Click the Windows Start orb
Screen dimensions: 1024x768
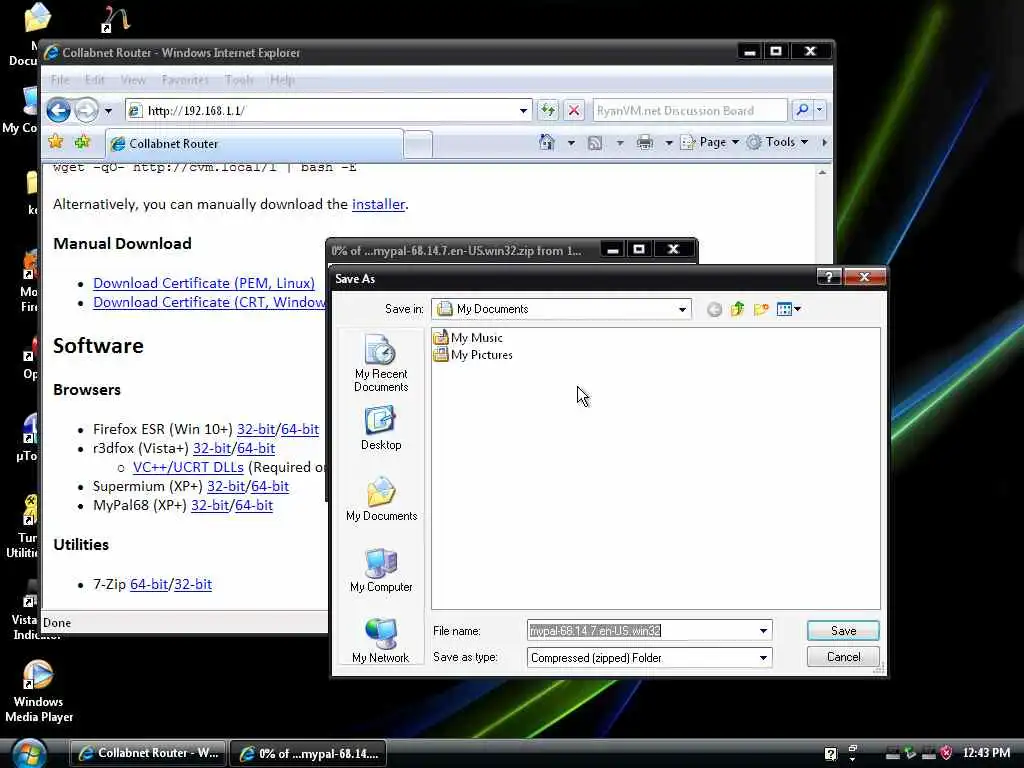coord(29,754)
